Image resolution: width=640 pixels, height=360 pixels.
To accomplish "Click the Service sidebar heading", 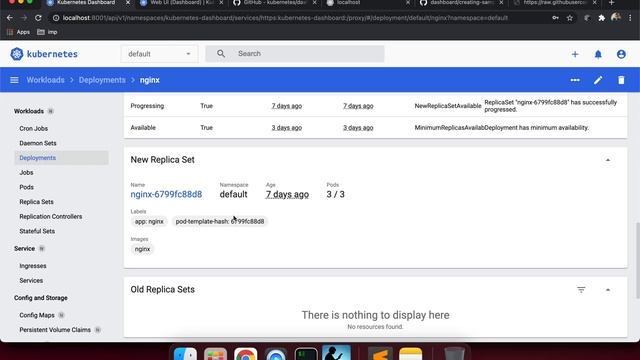I will [24, 249].
